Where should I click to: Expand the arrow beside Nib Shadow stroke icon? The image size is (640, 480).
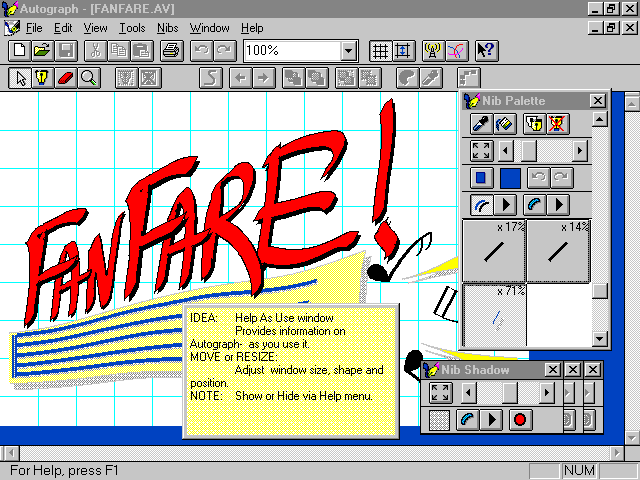(491, 420)
